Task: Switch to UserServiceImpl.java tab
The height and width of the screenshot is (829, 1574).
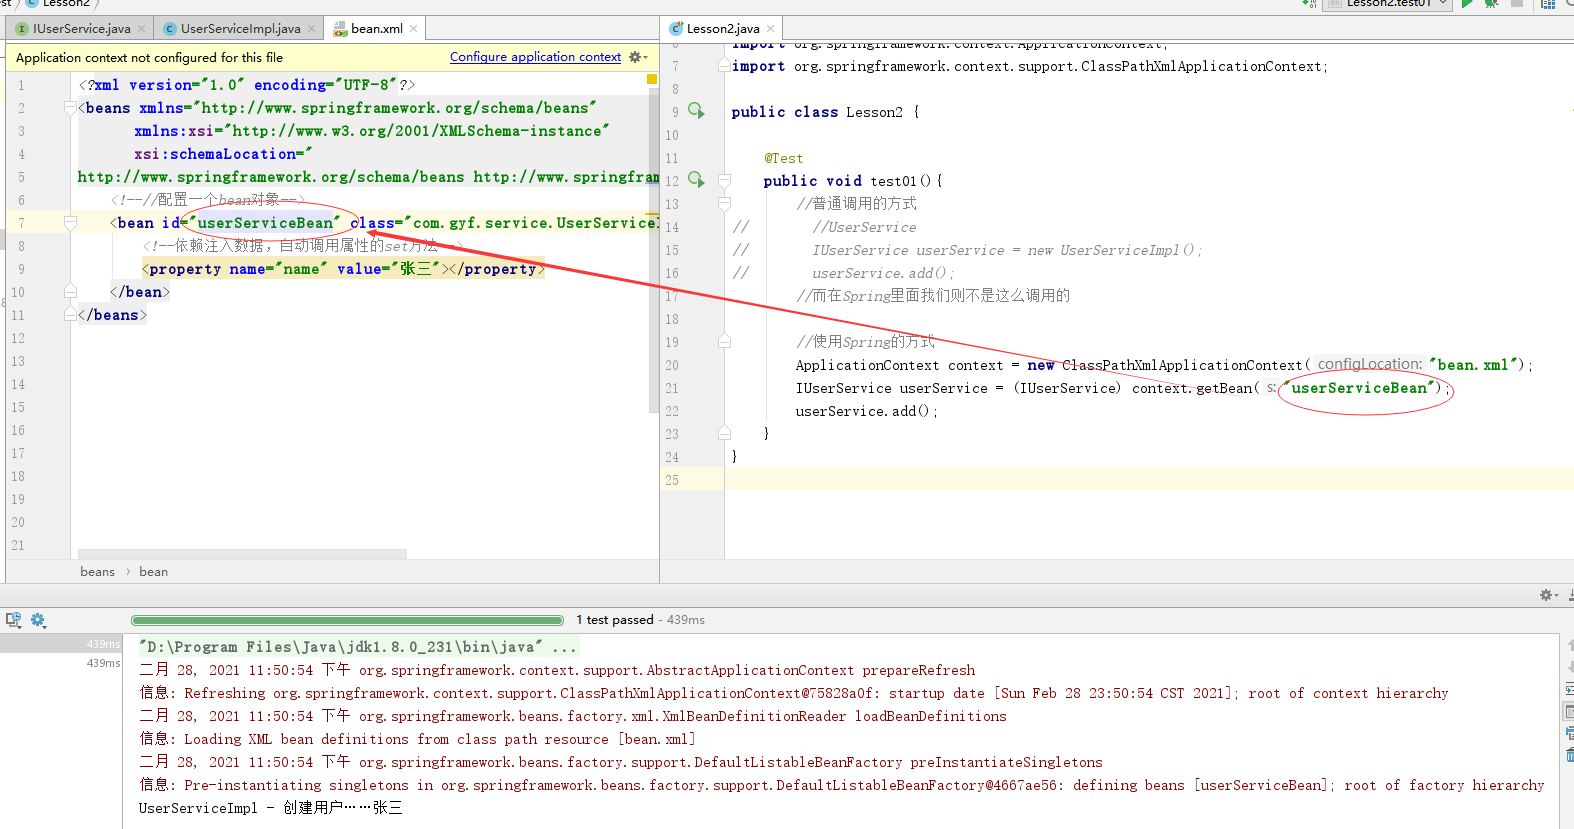Action: [x=240, y=29]
